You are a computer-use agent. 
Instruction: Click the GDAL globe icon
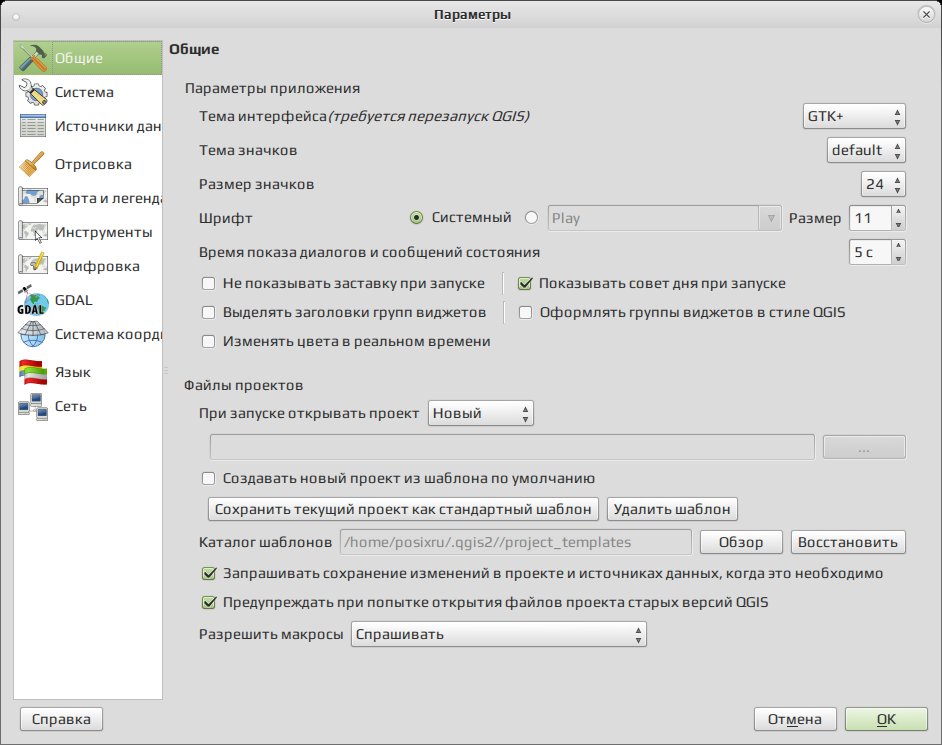click(33, 300)
